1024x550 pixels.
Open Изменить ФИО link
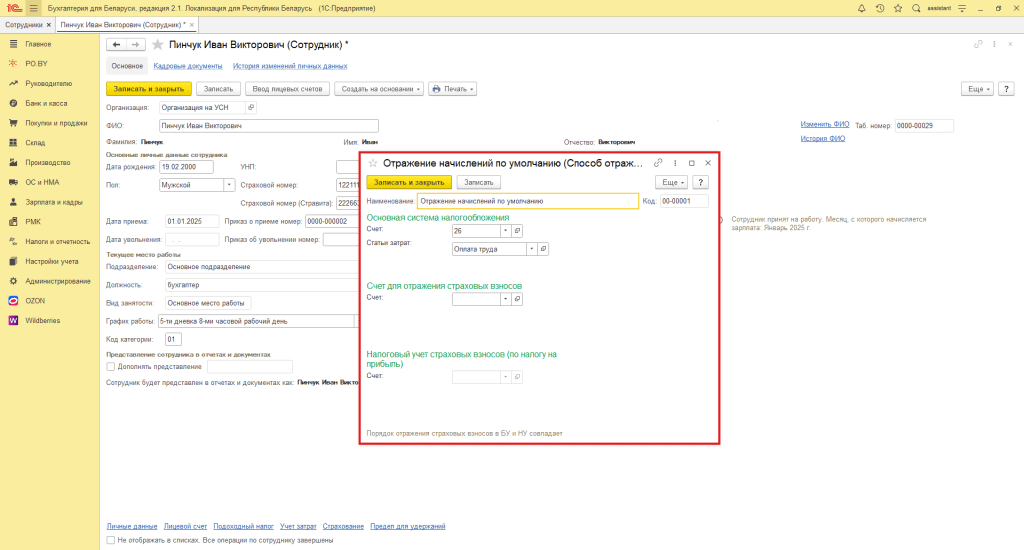825,124
